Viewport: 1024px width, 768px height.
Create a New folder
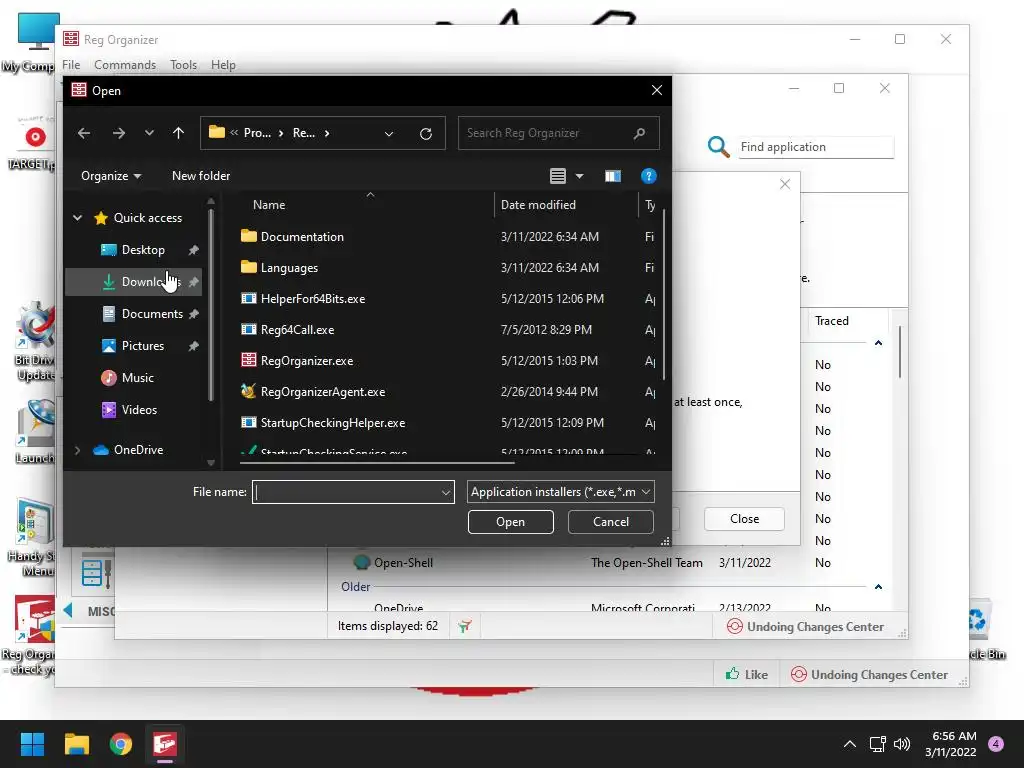coord(200,176)
